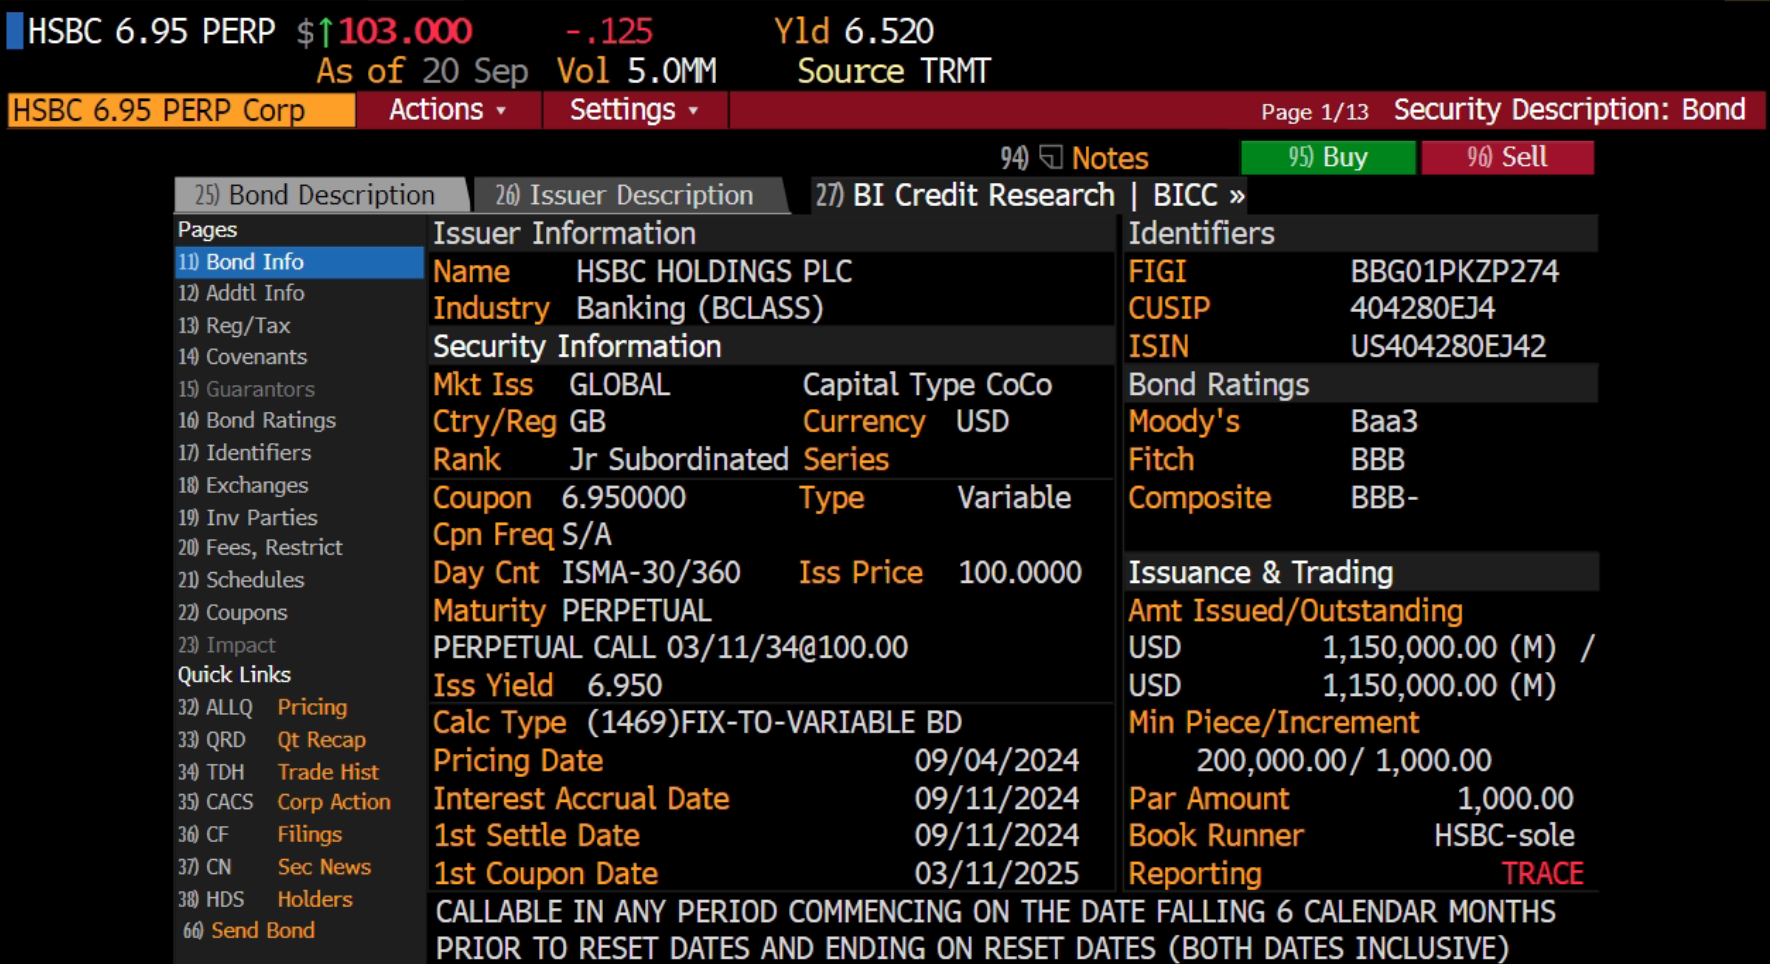Click the issuer name HSBC HOLDINGS PLC

714,271
